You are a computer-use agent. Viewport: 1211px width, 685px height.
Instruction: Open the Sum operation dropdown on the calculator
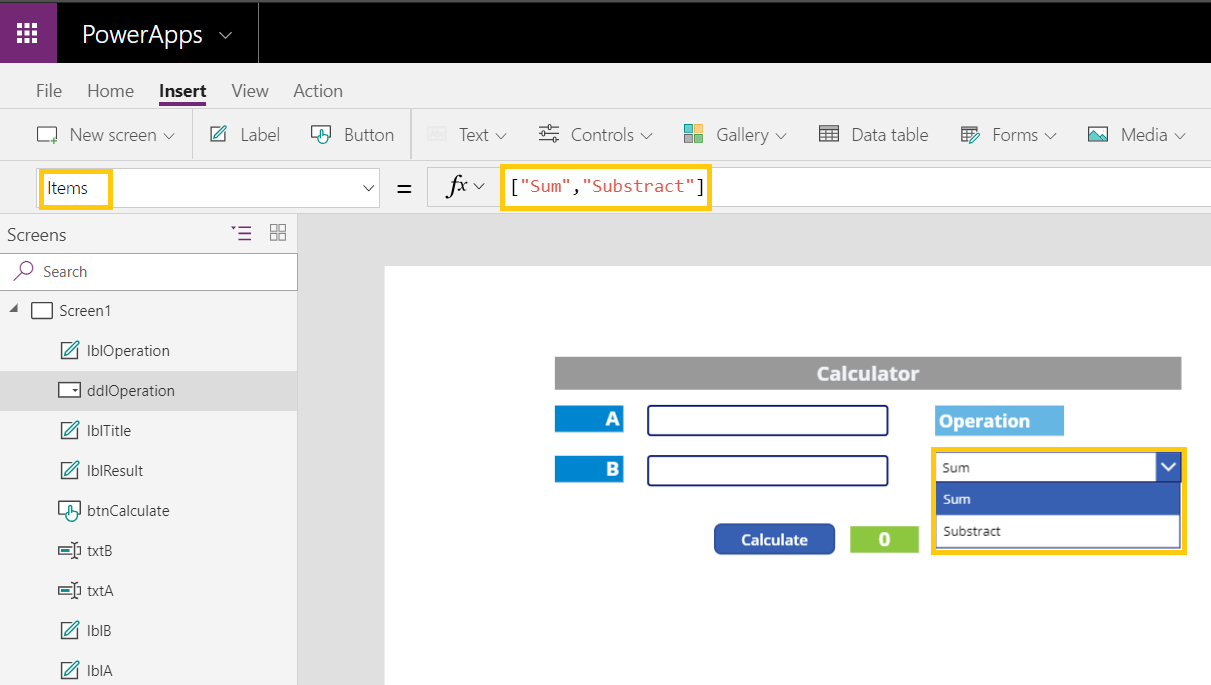click(1167, 467)
